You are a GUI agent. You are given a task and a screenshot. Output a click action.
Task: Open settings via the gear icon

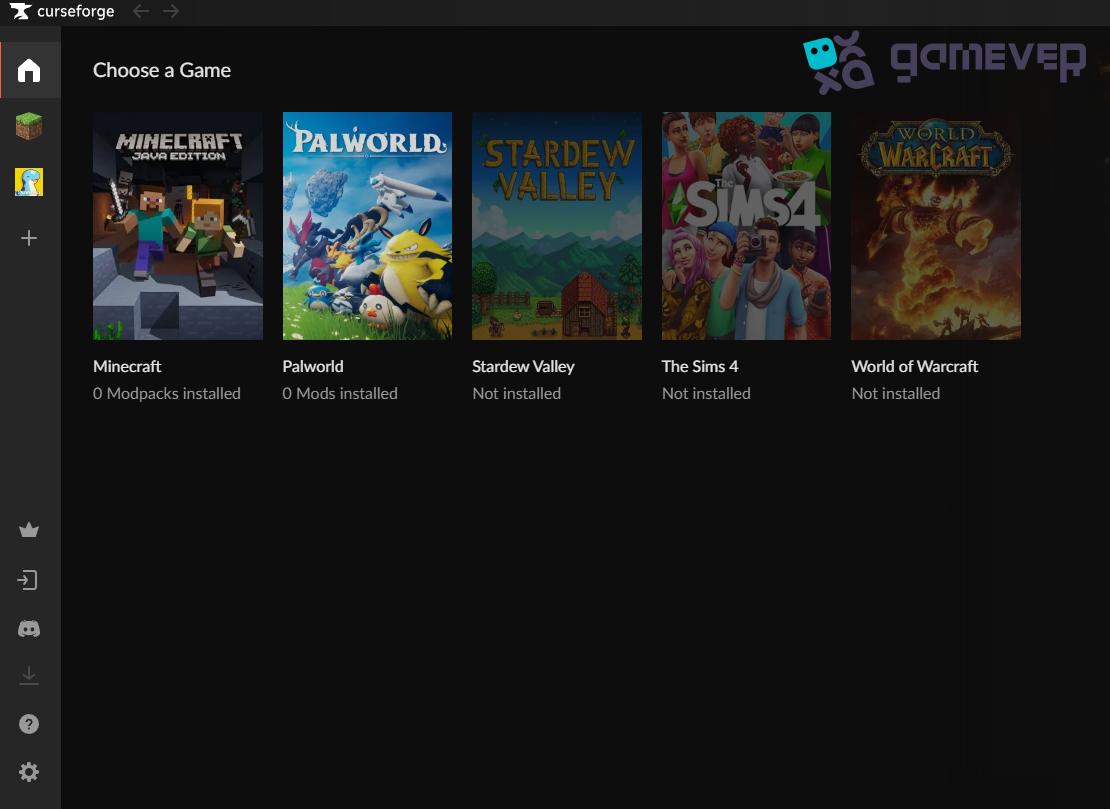(28, 771)
